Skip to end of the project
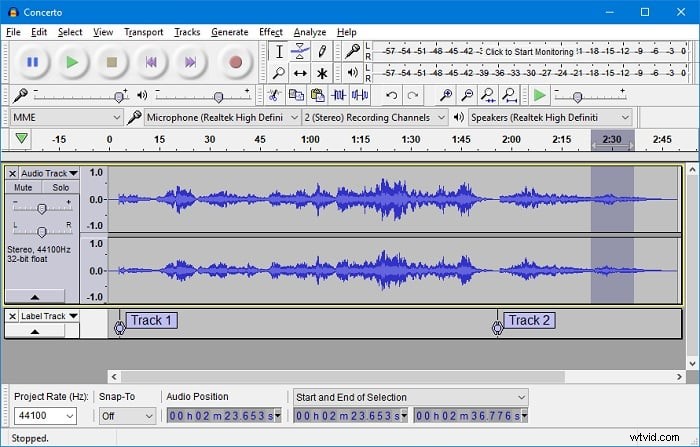700x447 pixels. pyautogui.click(x=191, y=62)
